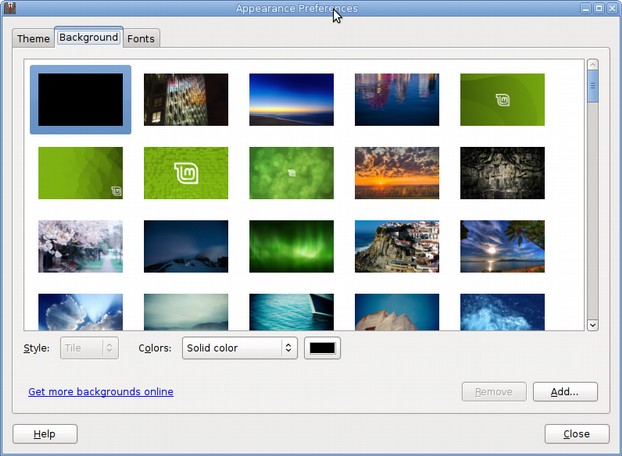Follow the Get more backgrounds online link
The width and height of the screenshot is (622, 456).
coord(101,392)
